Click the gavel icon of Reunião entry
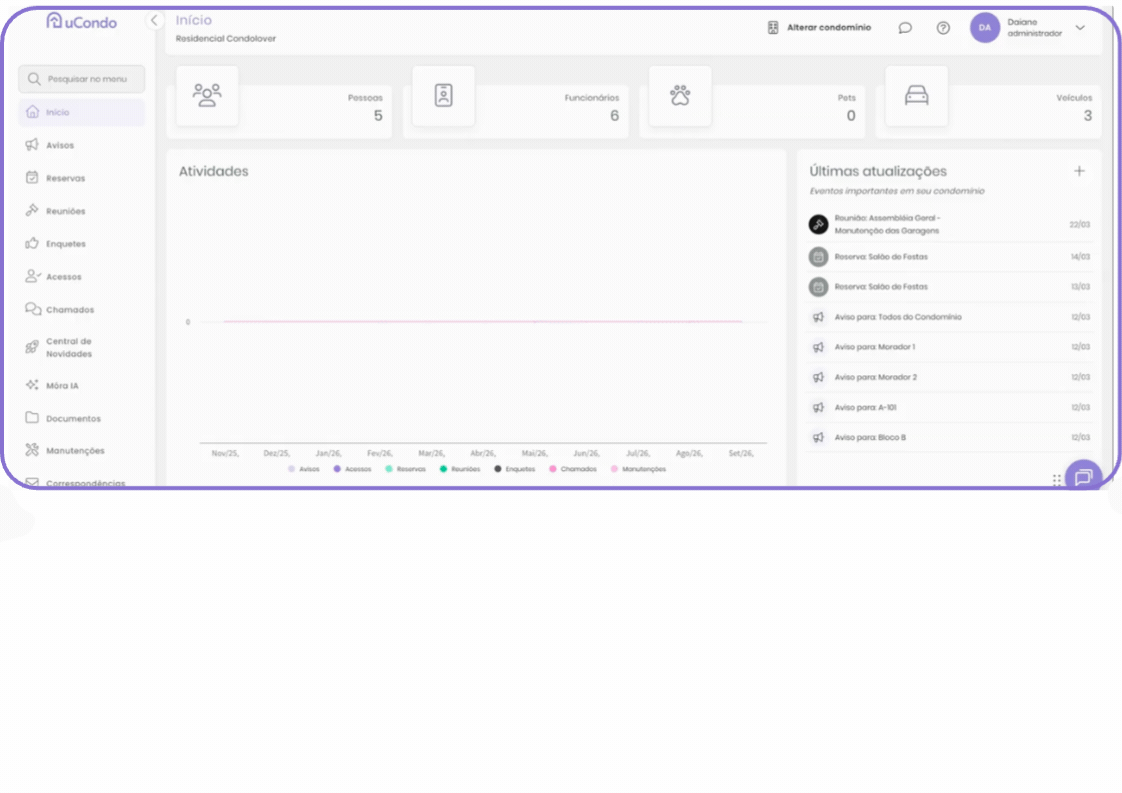 coord(818,225)
